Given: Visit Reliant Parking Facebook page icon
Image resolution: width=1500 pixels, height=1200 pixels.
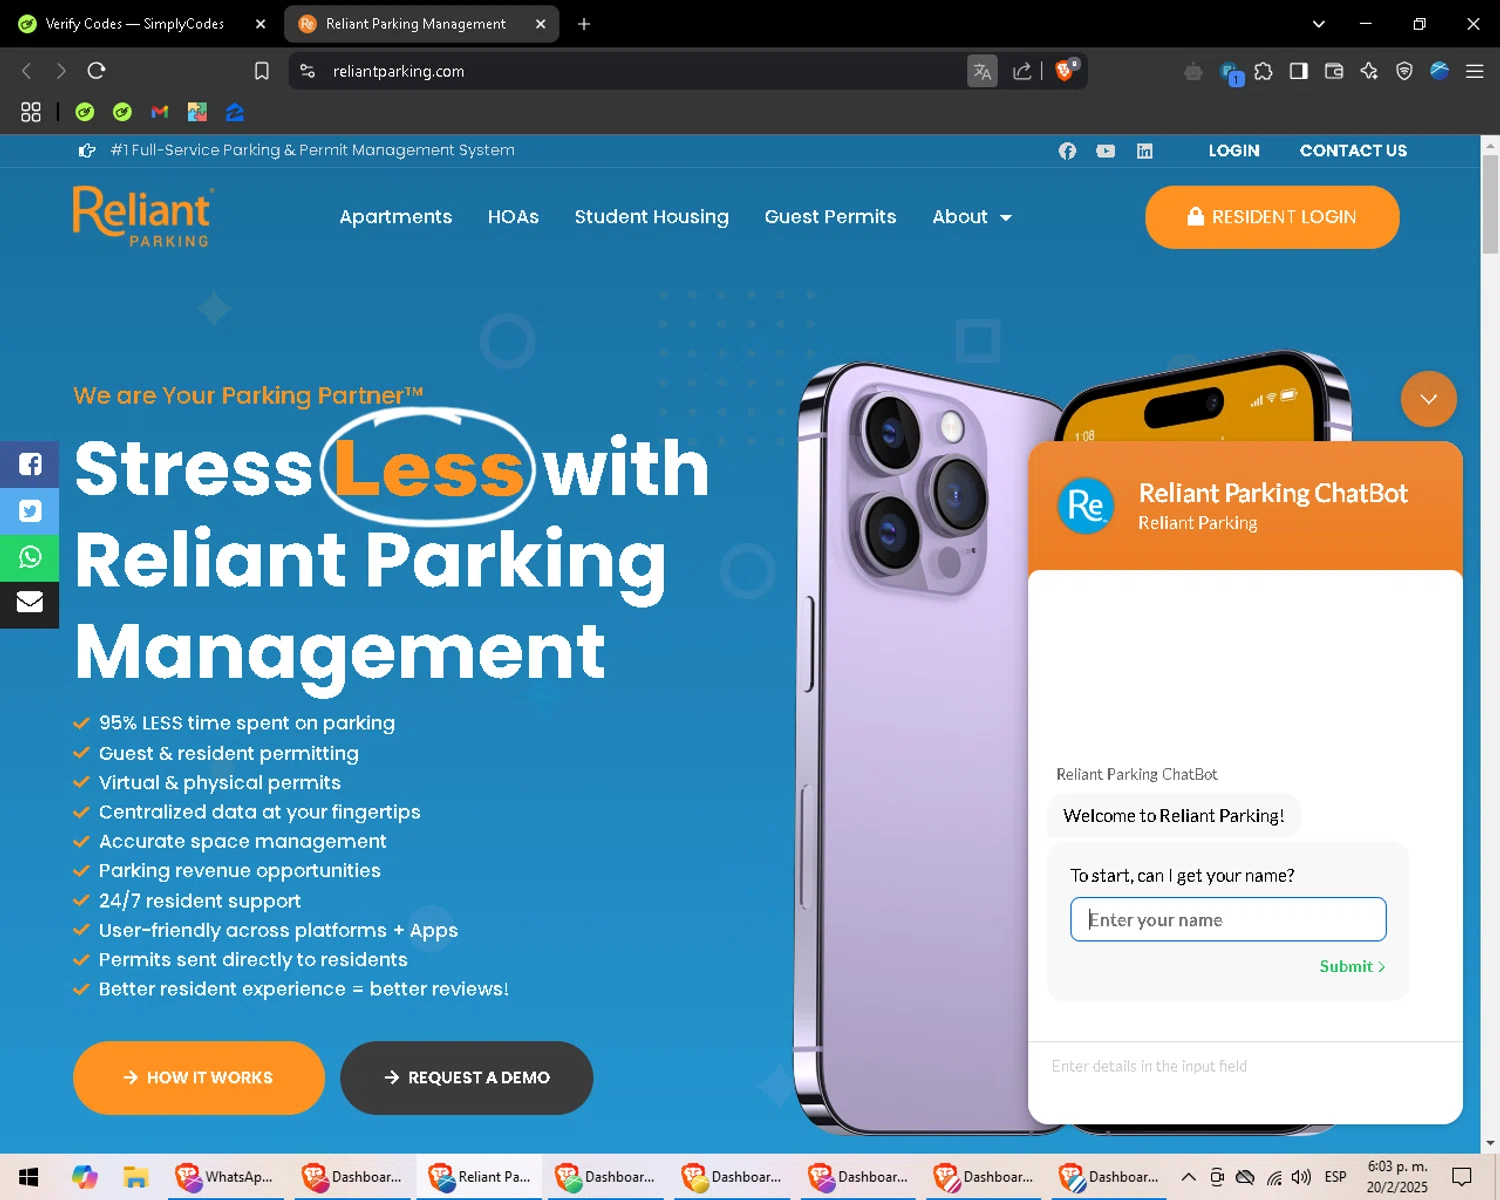Looking at the screenshot, I should [x=1067, y=151].
